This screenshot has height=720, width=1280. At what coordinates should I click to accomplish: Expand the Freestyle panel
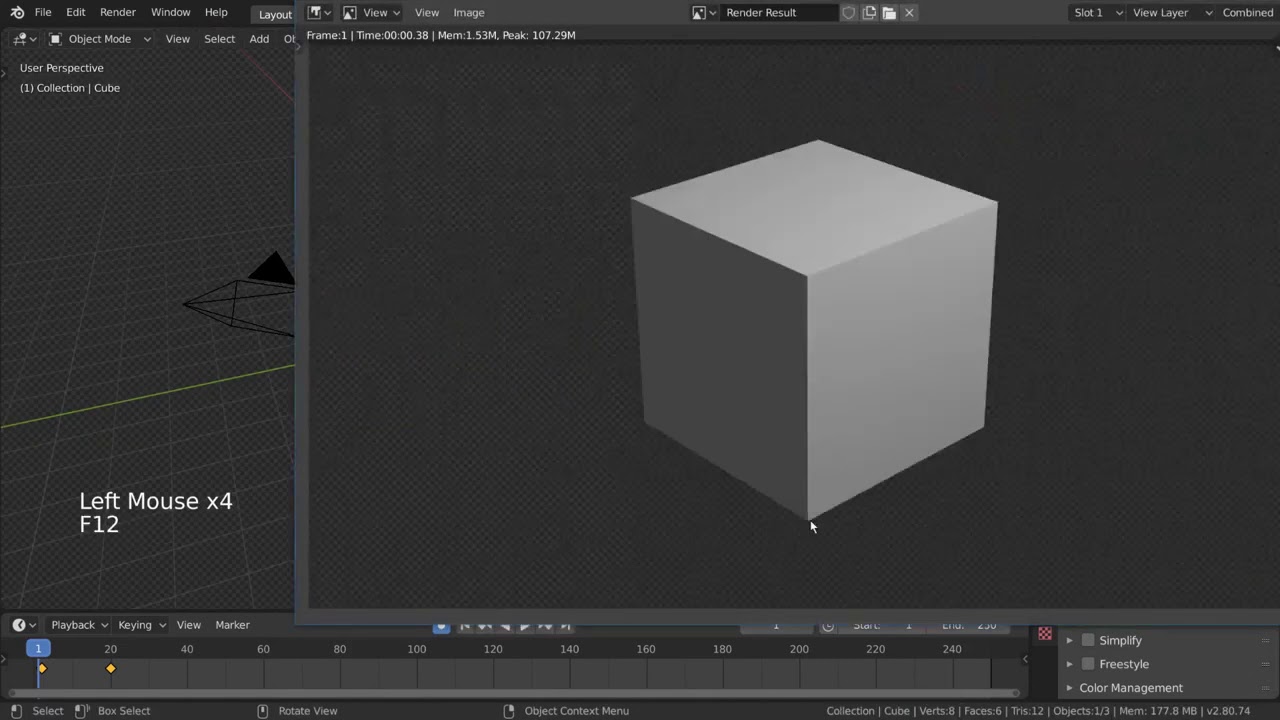pos(1069,664)
